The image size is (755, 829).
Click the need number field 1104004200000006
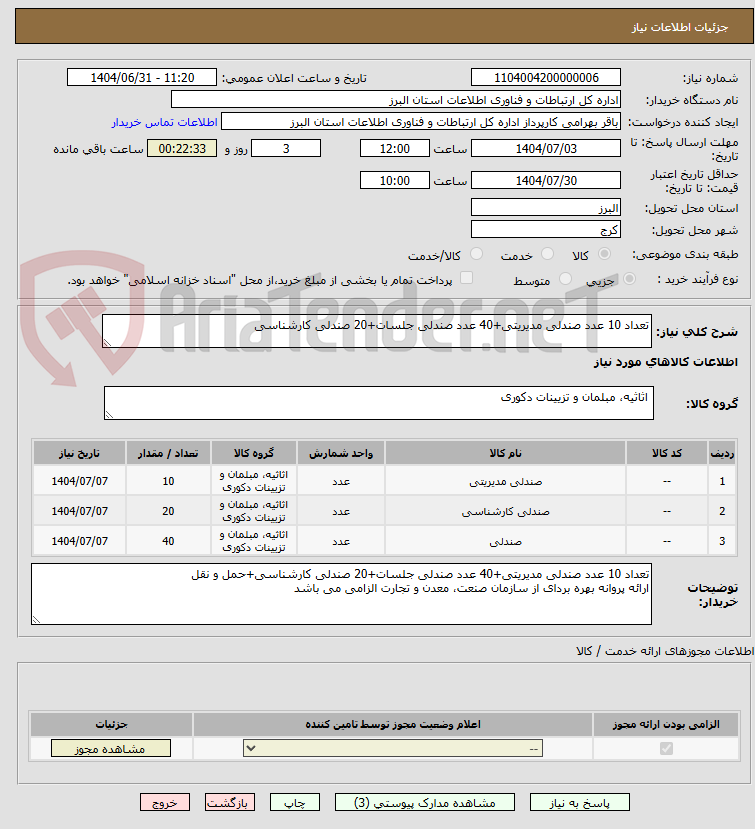[x=546, y=78]
